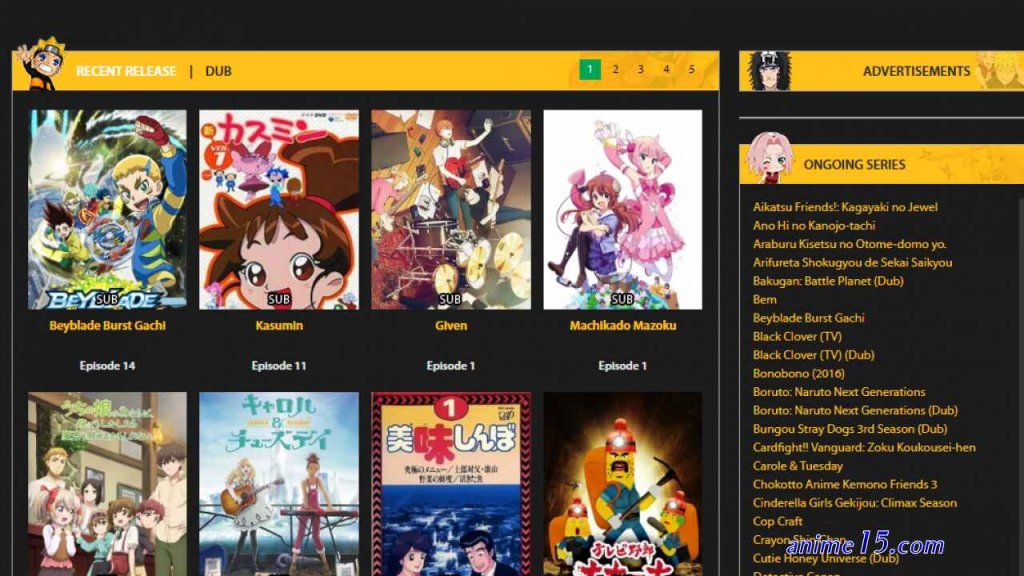
Task: Open Aikatsu Friends!: Kagayaki no Jewel link
Action: pyautogui.click(x=845, y=207)
